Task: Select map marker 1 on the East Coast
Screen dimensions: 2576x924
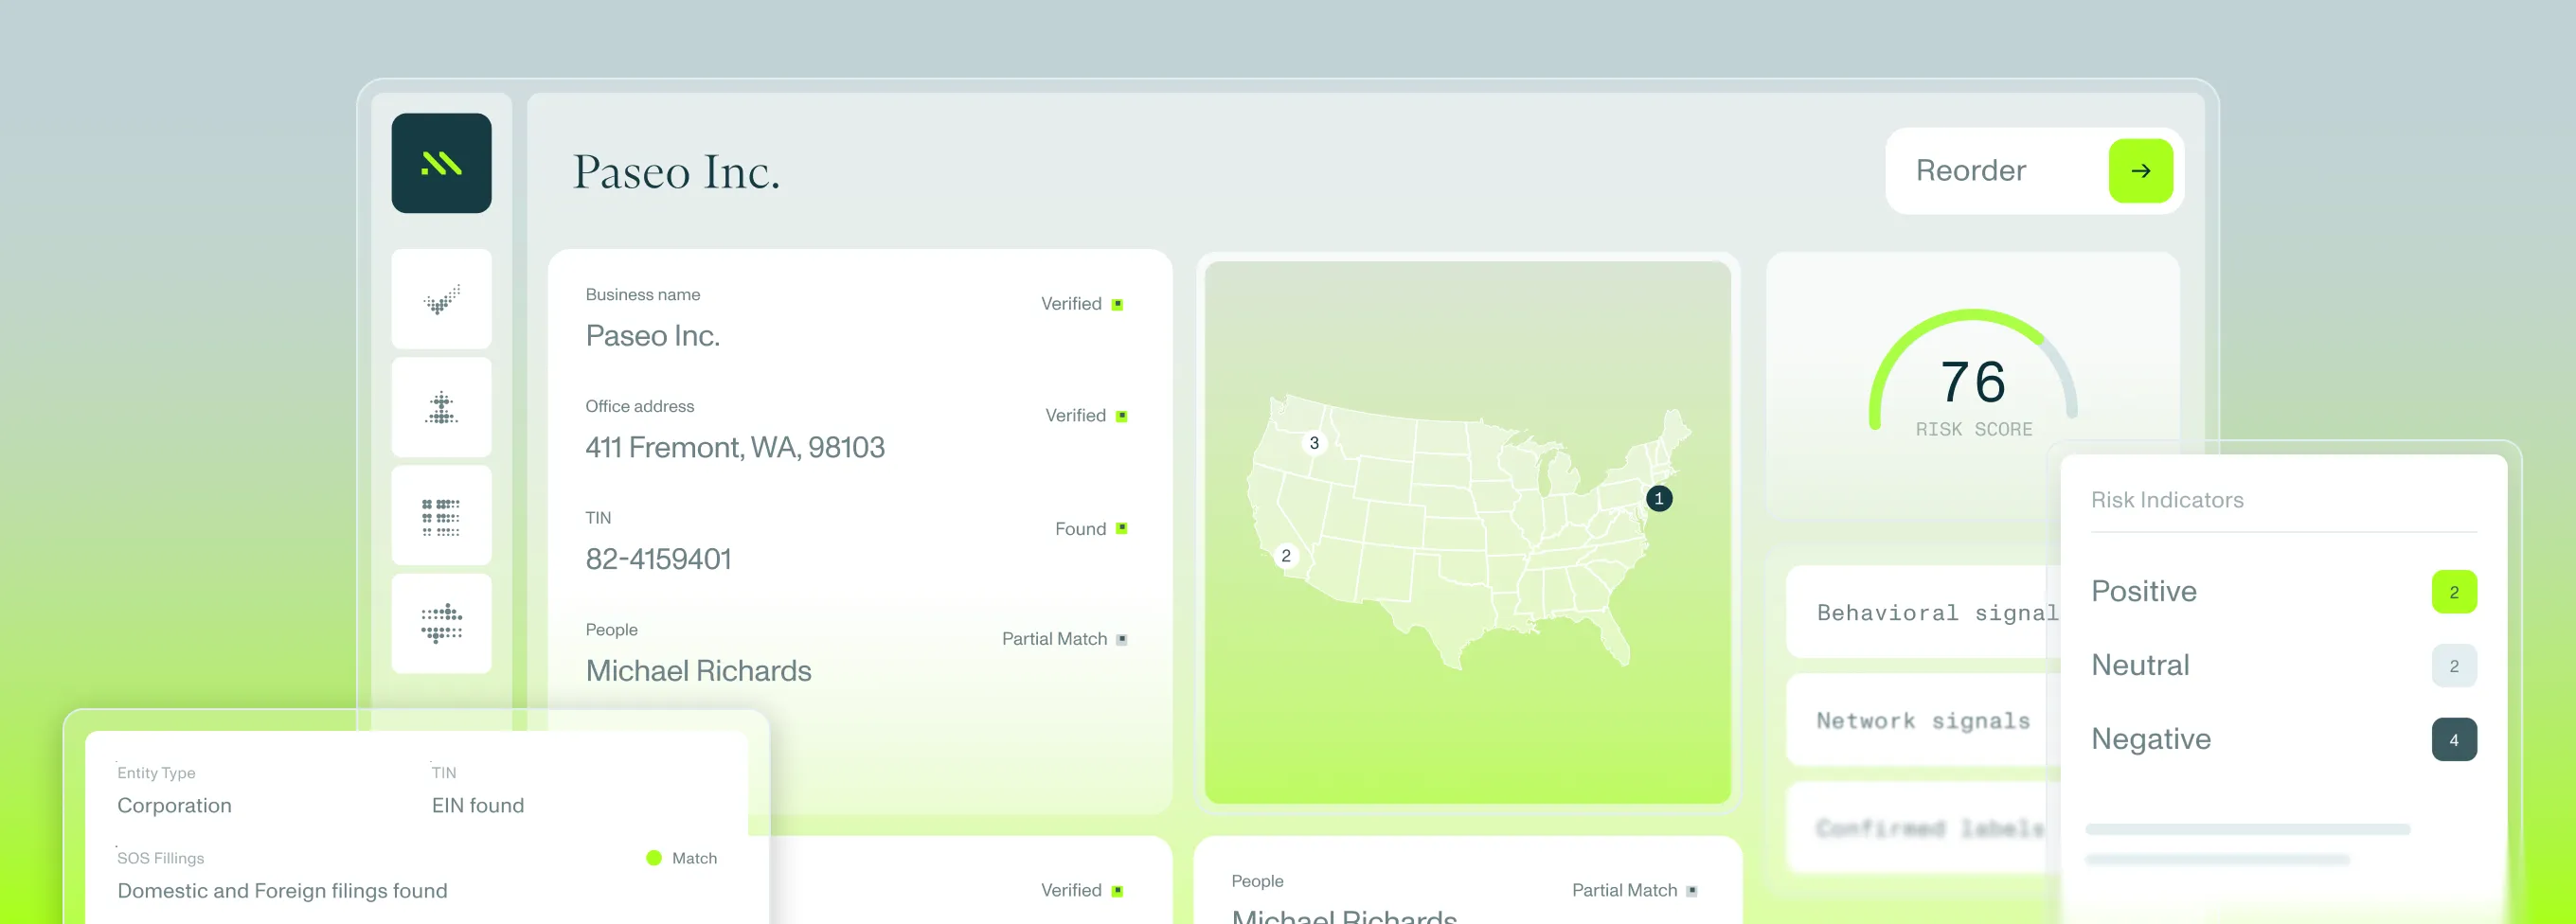Action: coord(1658,498)
